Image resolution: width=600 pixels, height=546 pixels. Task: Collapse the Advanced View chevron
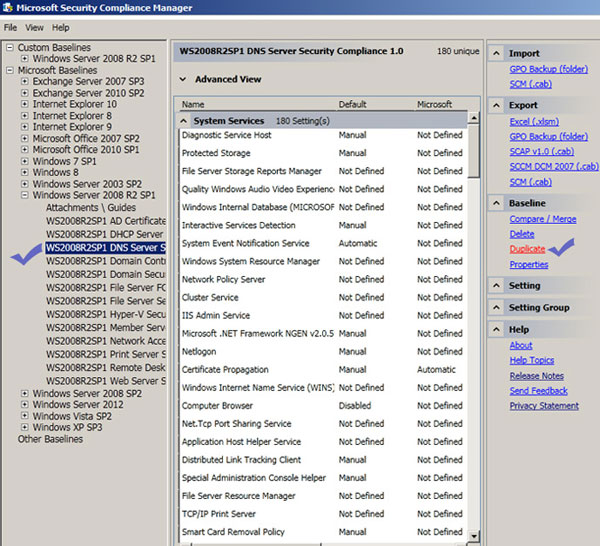(x=183, y=79)
